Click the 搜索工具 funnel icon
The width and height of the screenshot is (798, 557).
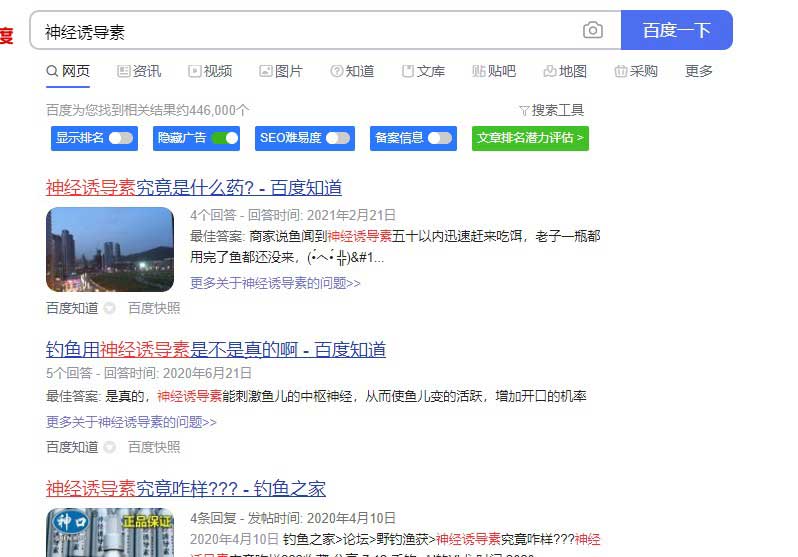coord(524,110)
